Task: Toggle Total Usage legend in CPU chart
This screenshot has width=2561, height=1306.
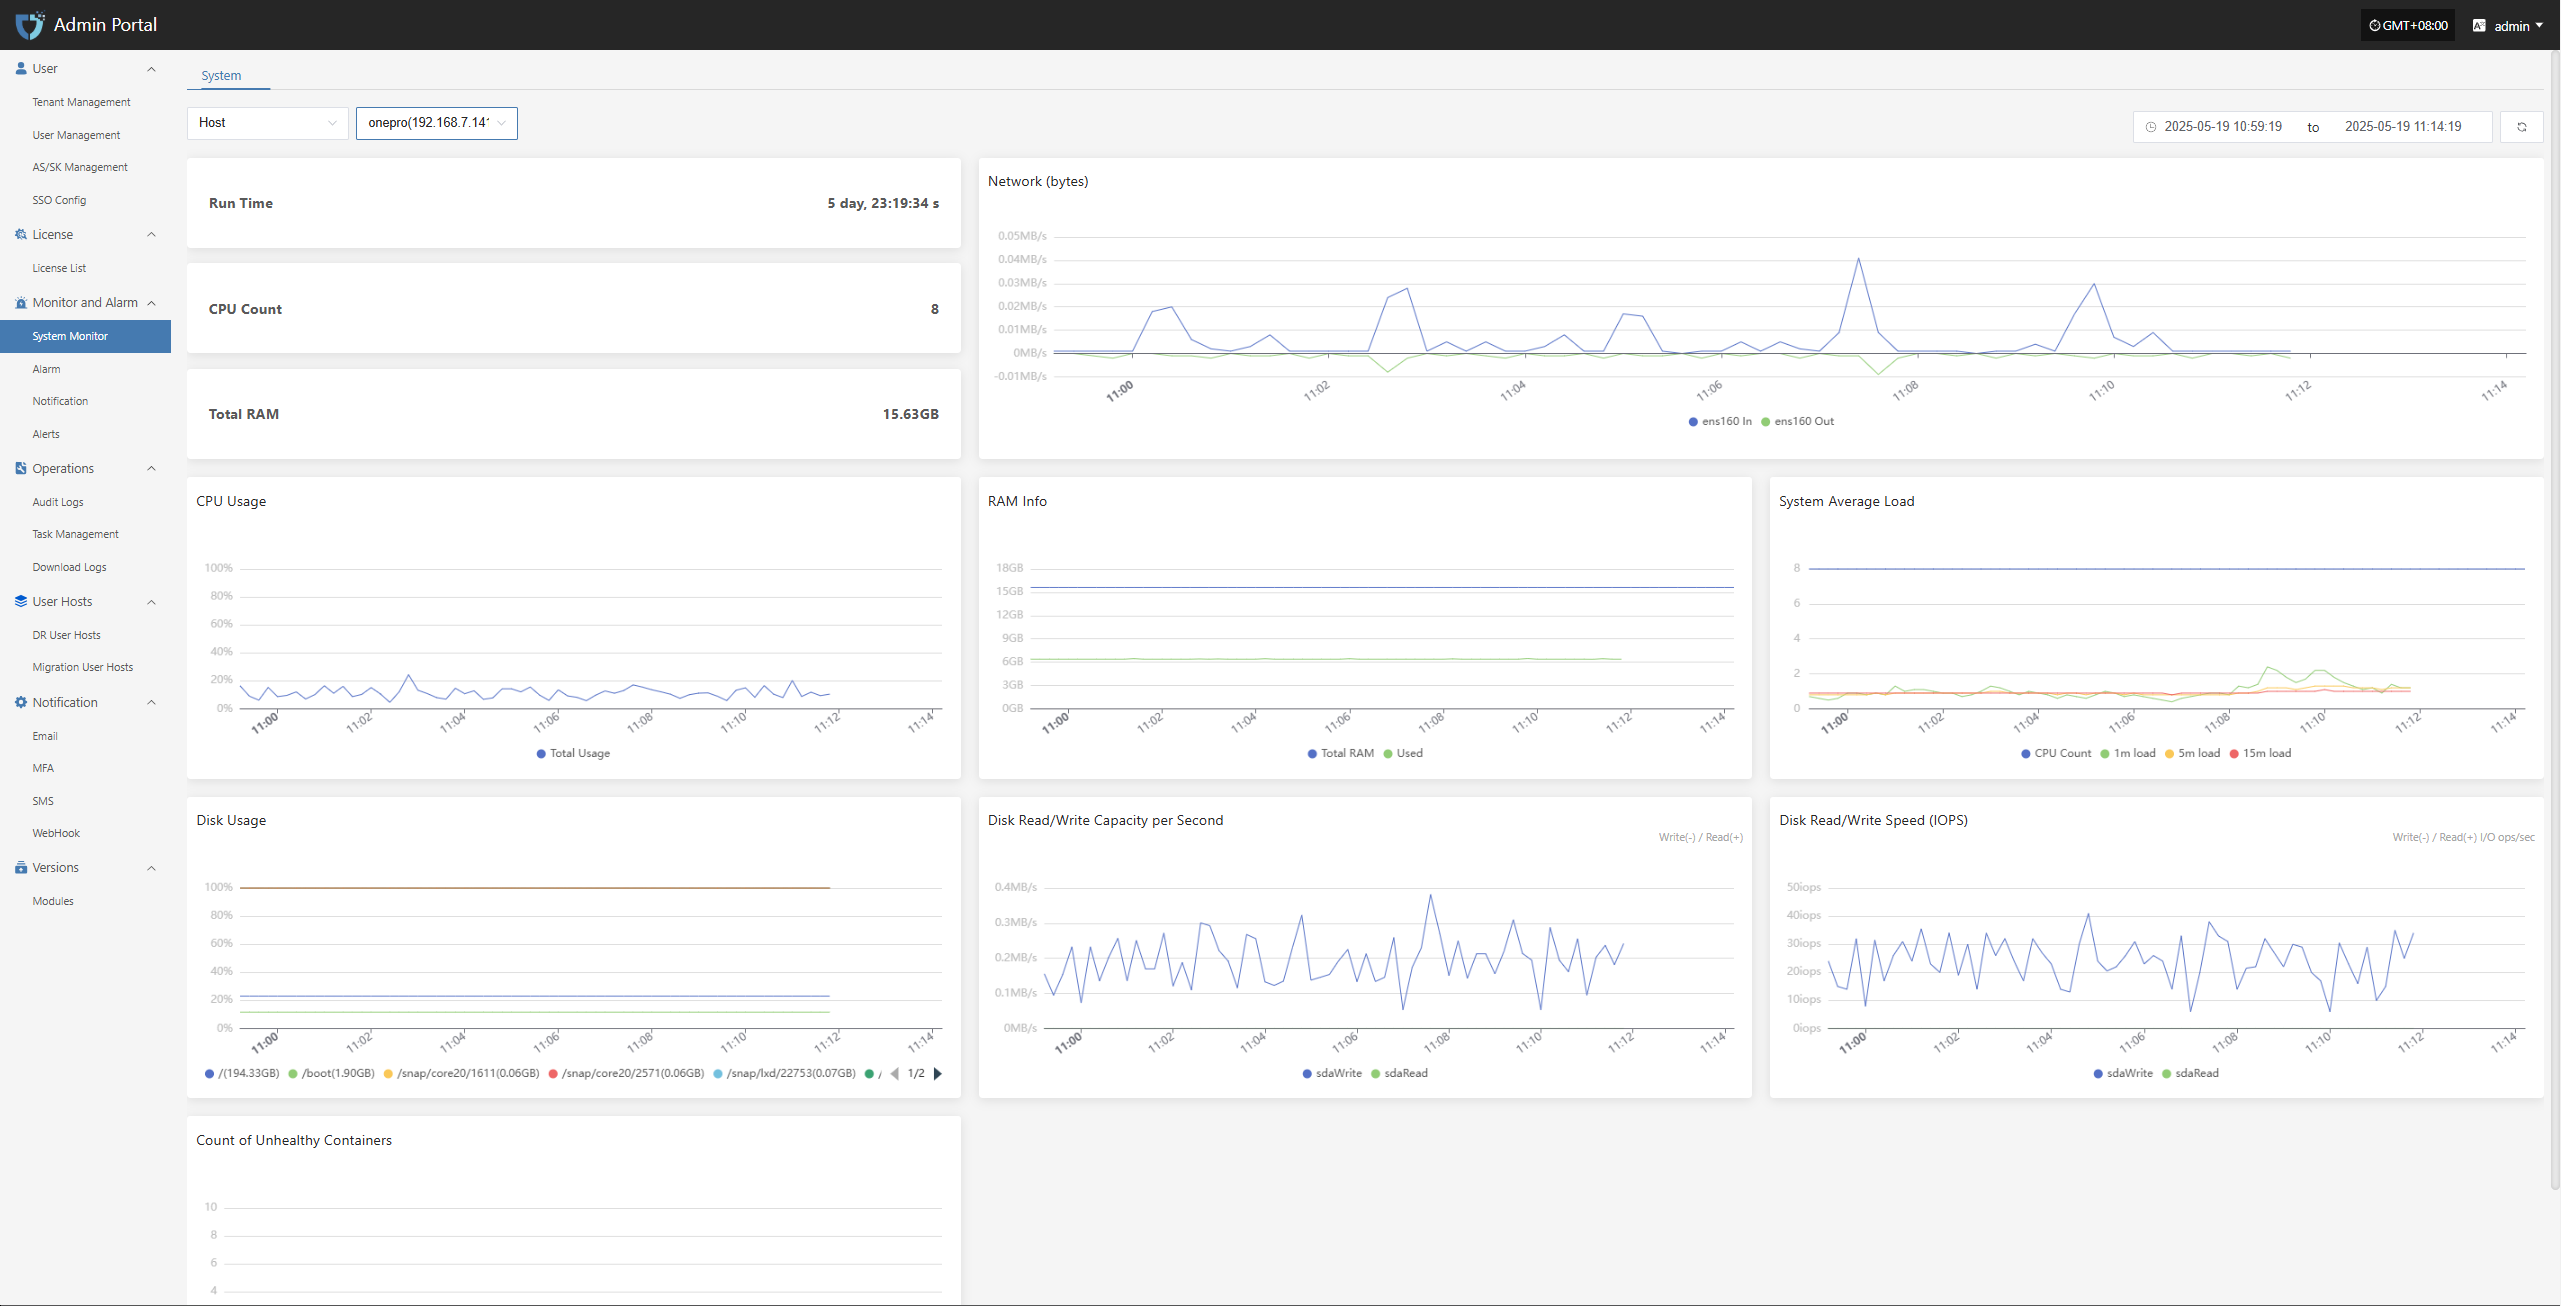Action: [573, 753]
